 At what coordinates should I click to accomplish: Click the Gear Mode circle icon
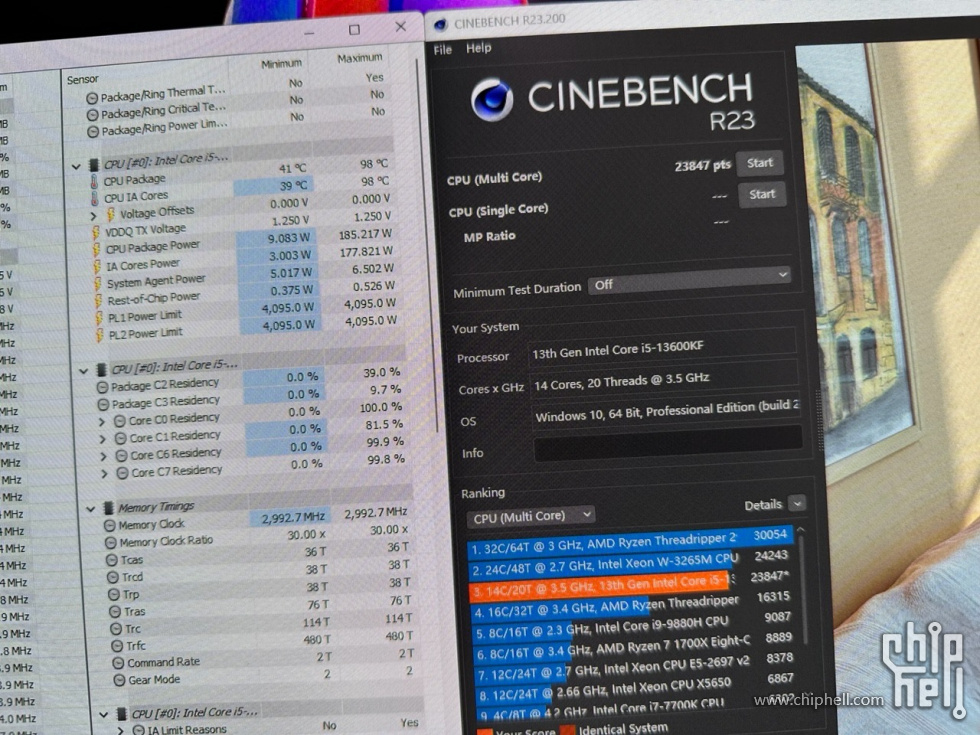[x=119, y=681]
